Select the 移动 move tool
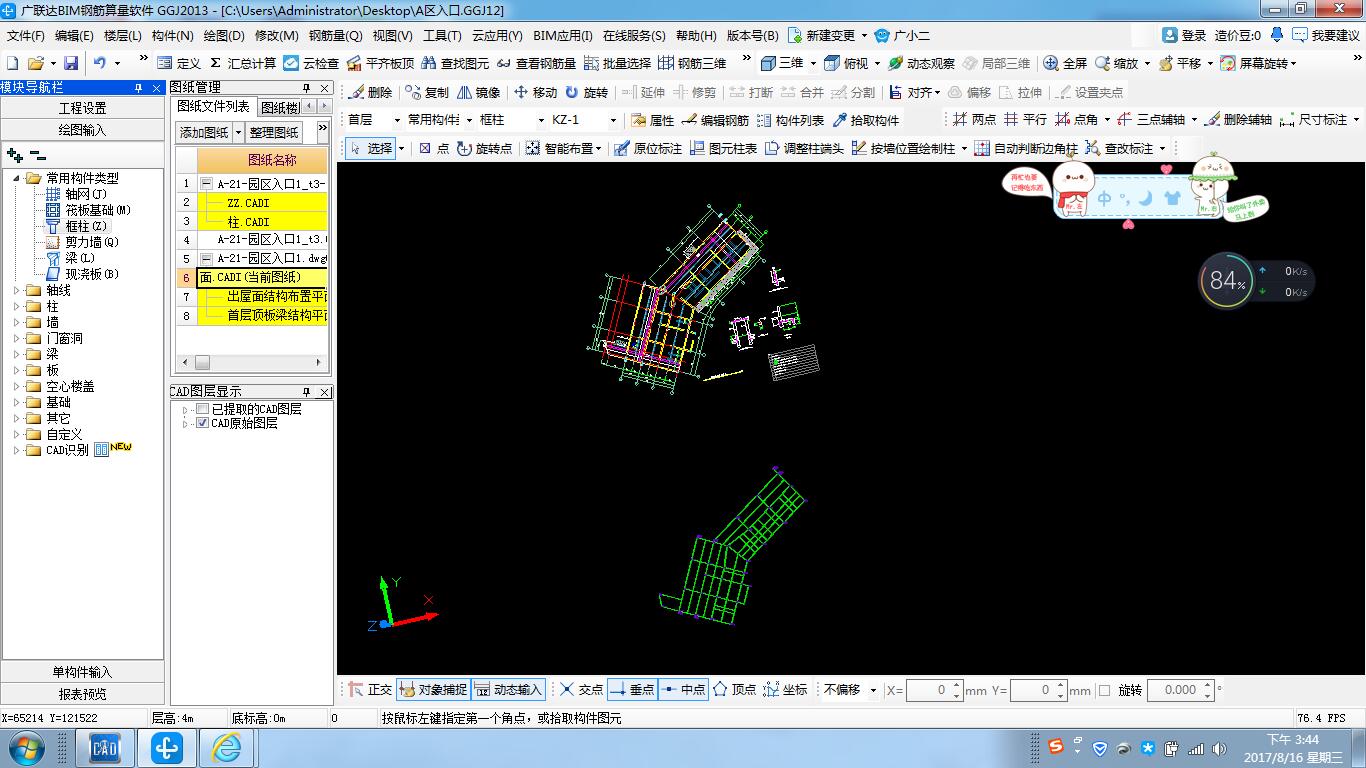1366x768 pixels. tap(535, 92)
